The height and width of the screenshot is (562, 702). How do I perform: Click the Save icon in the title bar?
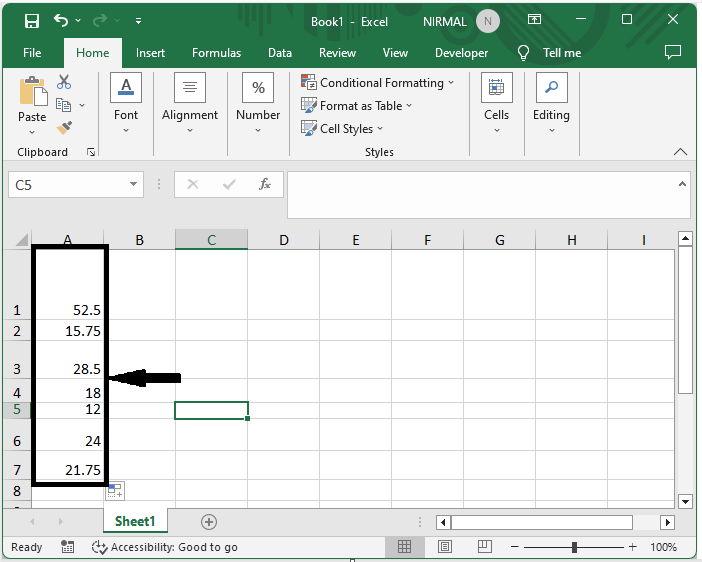click(x=32, y=21)
